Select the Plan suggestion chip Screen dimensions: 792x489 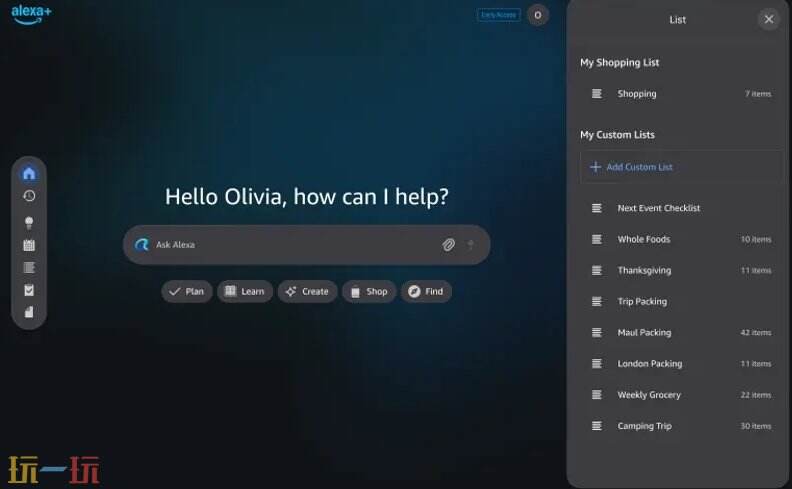186,291
